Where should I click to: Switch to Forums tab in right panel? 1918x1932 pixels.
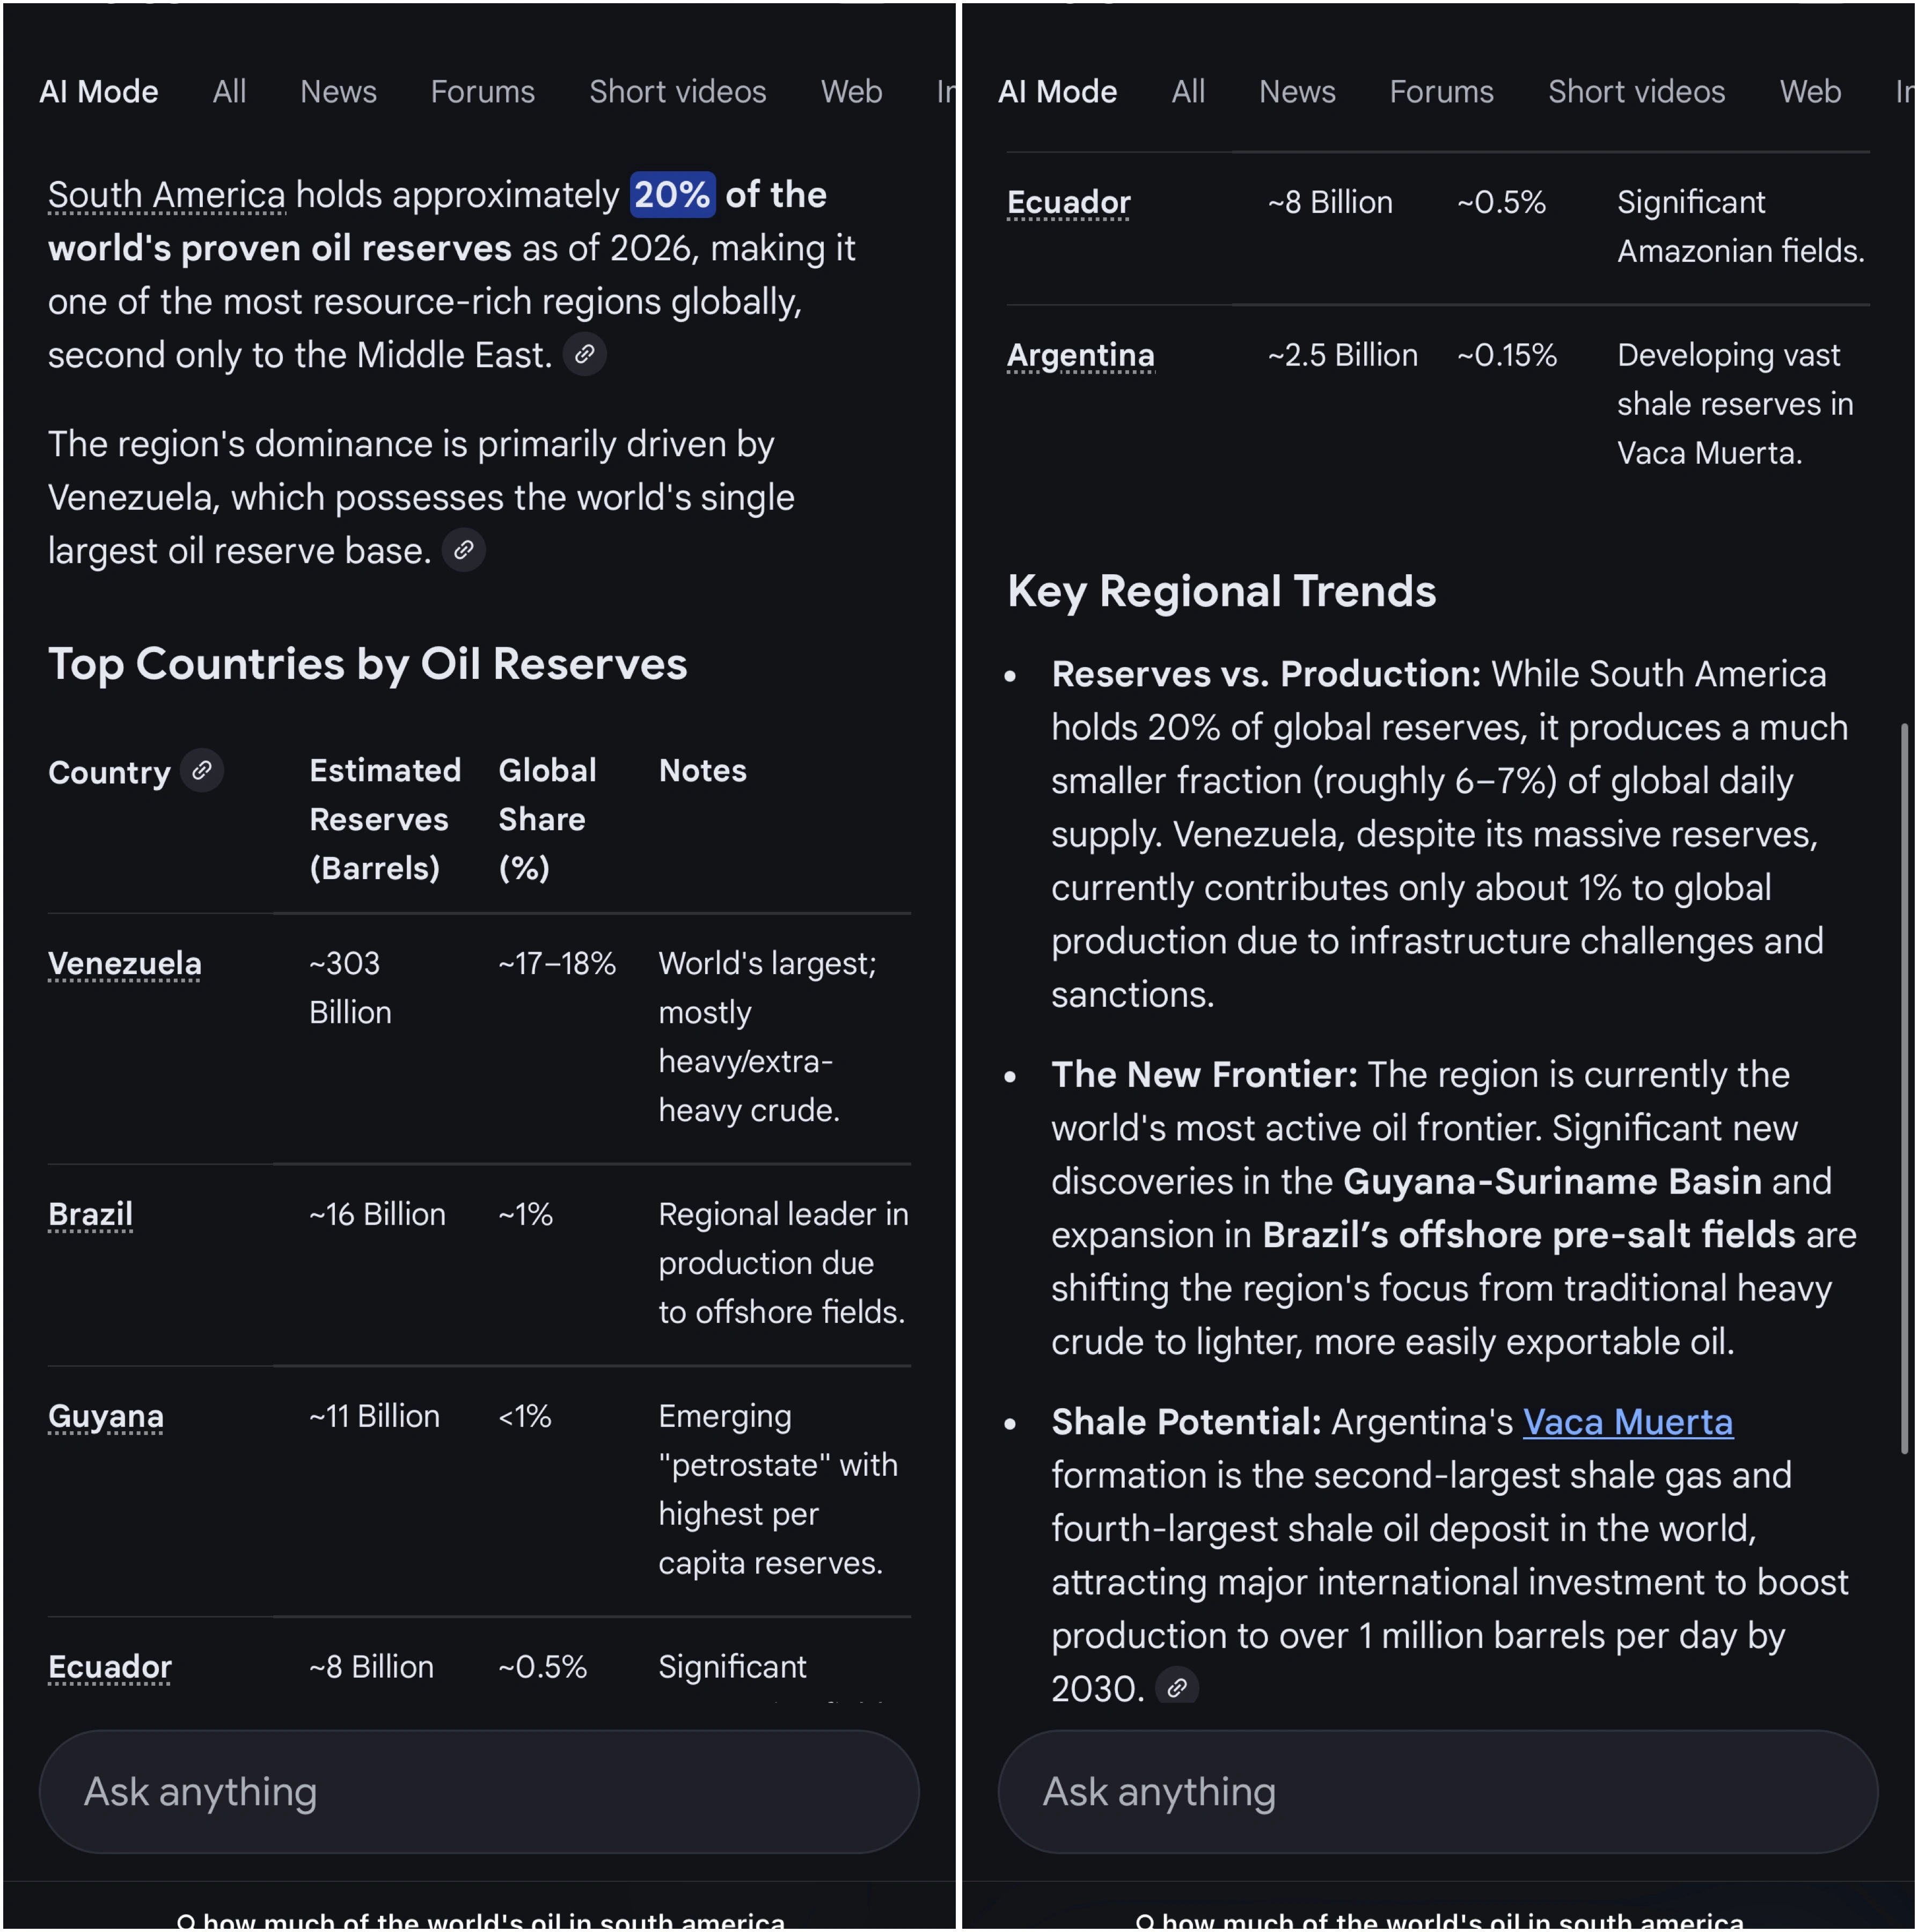pyautogui.click(x=1441, y=91)
